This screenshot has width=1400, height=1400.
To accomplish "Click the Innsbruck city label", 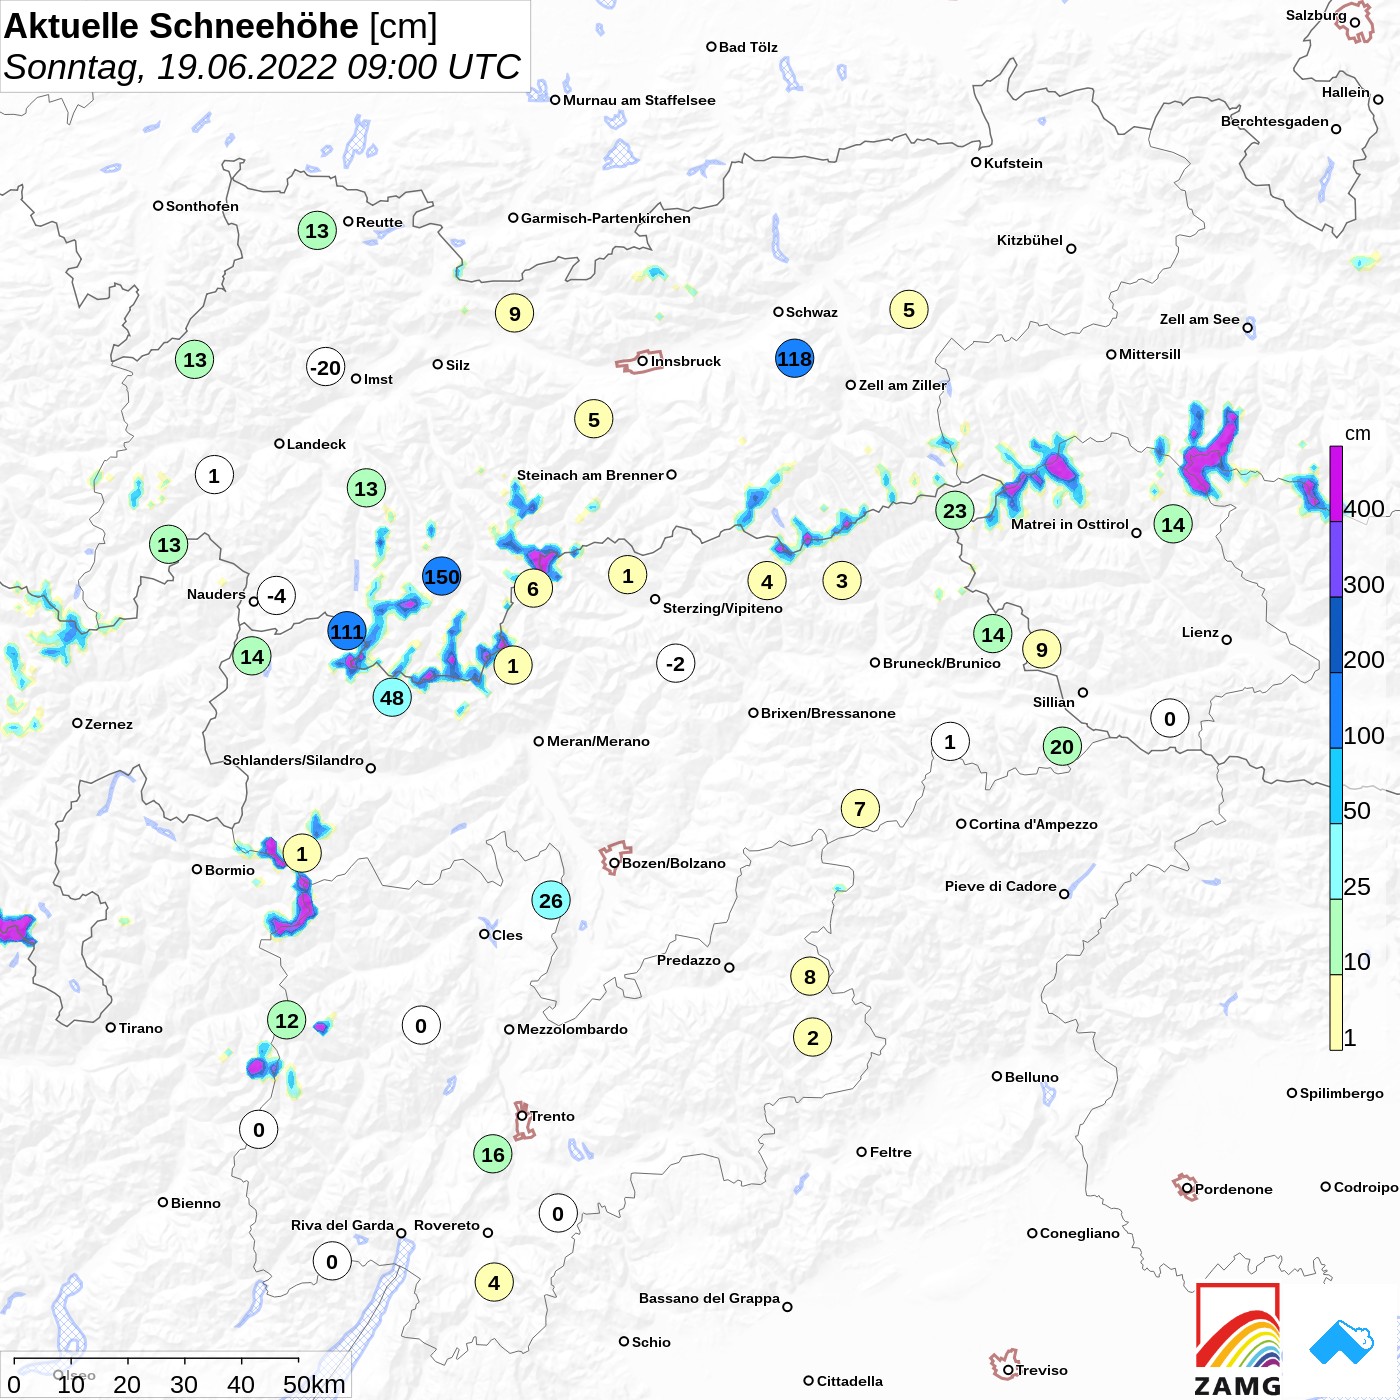I will [686, 361].
